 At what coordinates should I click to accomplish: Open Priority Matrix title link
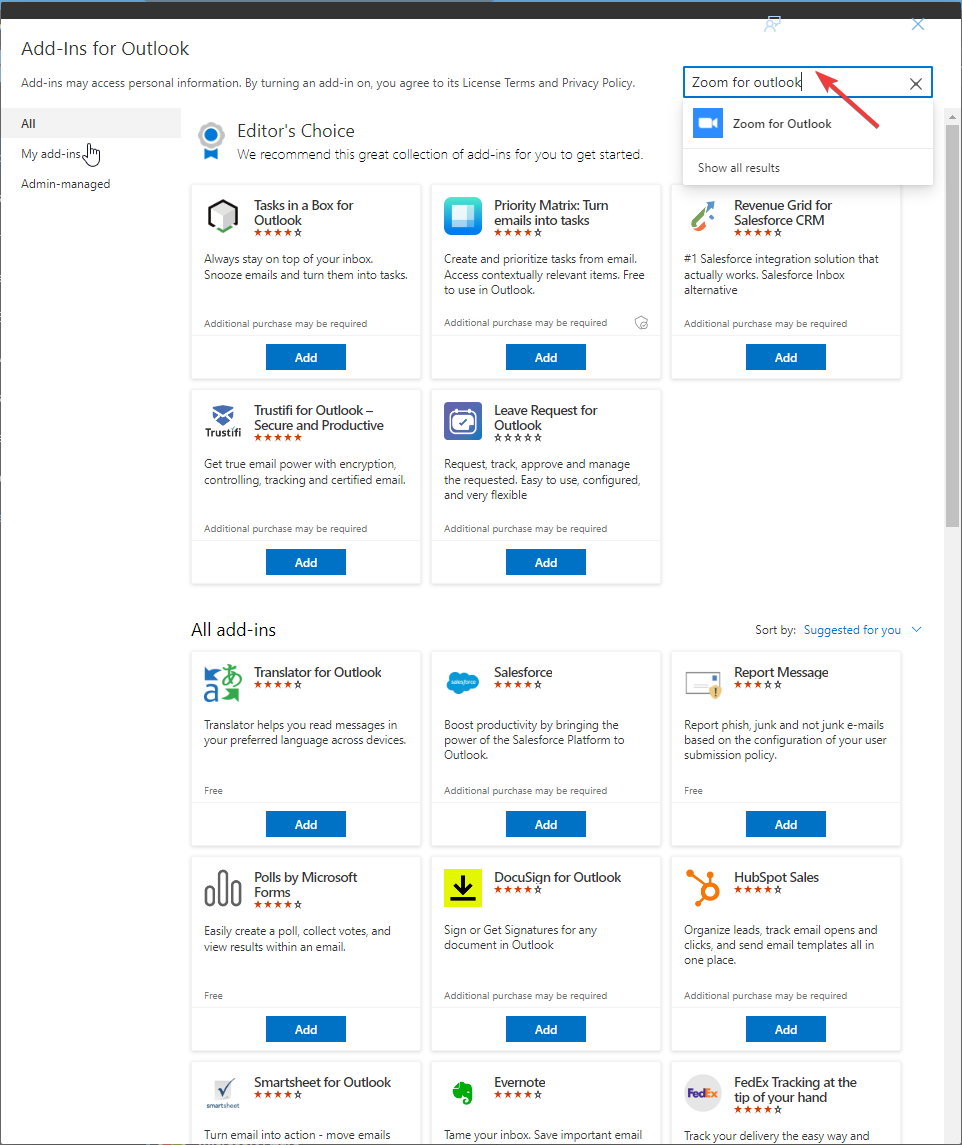coord(551,212)
